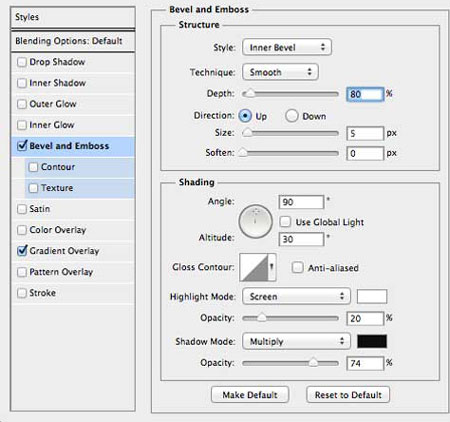Screen dimensions: 450x422
Task: Enable the Contour sub-option checkbox
Action: 33,167
